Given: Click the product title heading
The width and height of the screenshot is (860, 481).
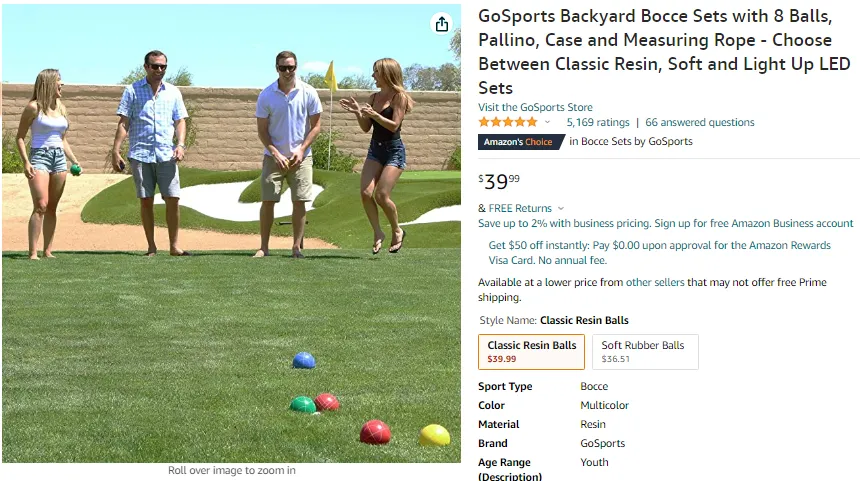Looking at the screenshot, I should click(664, 52).
